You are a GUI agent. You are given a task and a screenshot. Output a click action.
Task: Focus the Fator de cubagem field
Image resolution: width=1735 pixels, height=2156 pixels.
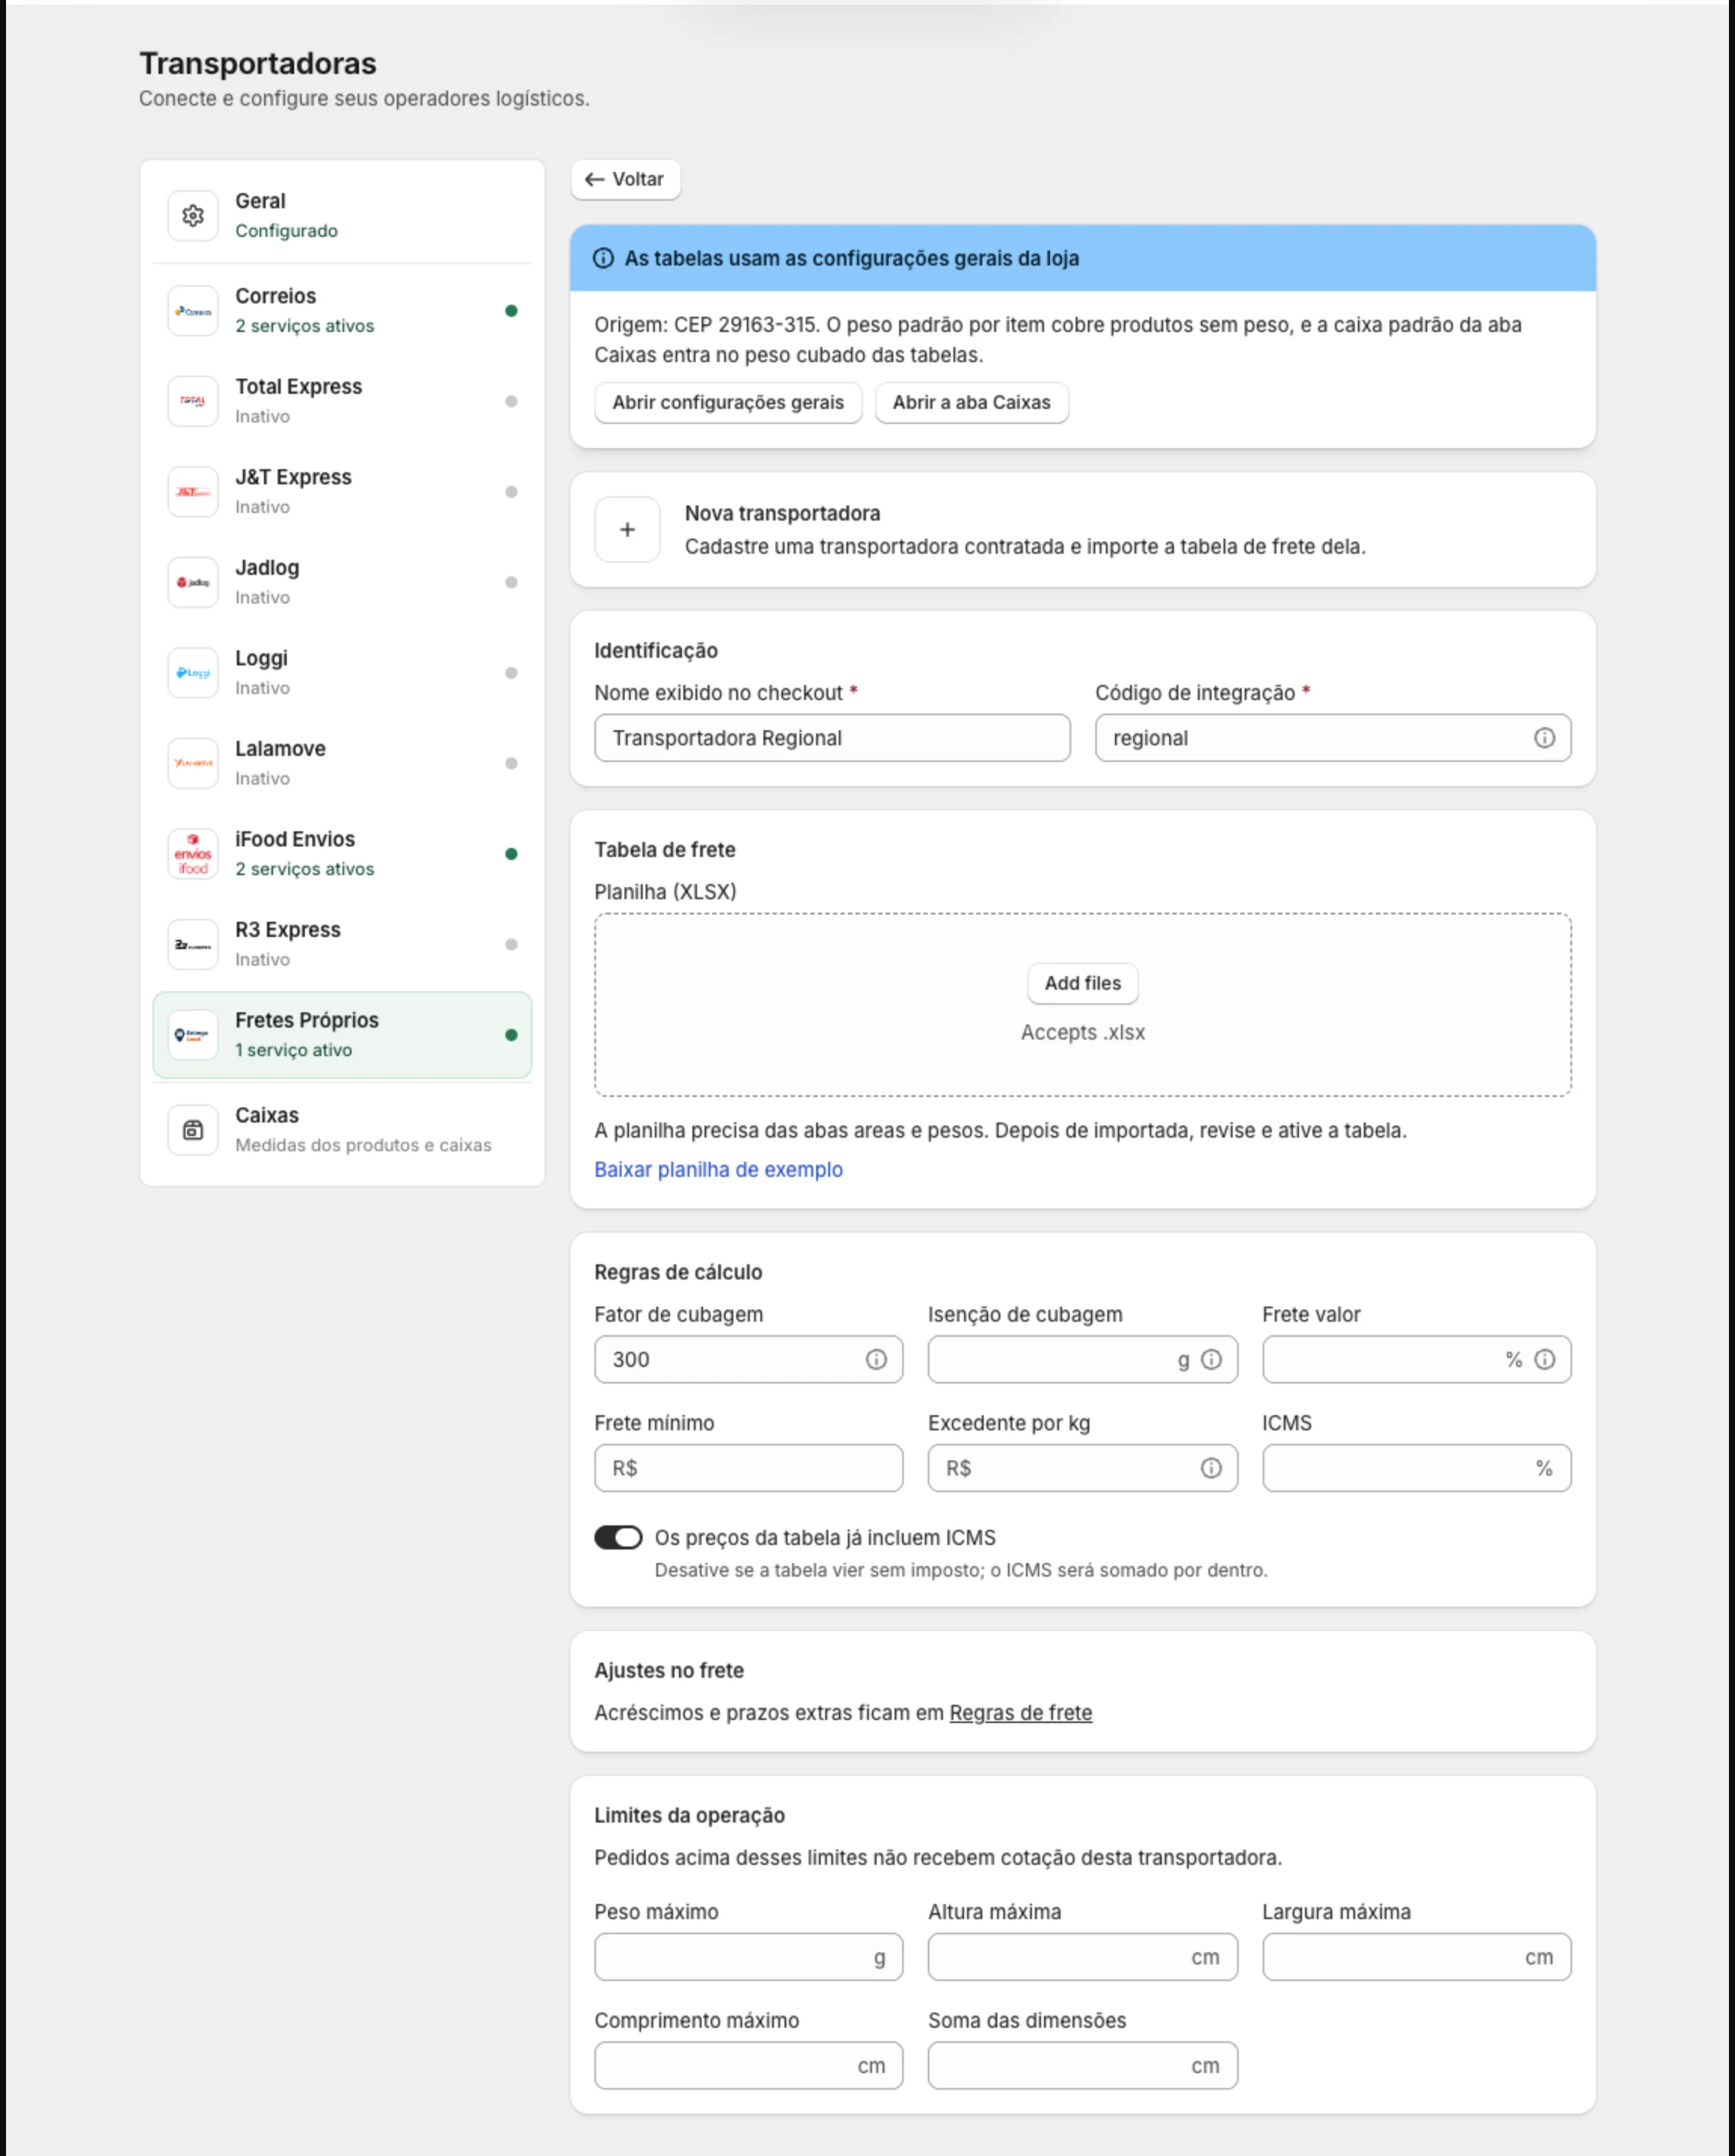click(x=748, y=1360)
